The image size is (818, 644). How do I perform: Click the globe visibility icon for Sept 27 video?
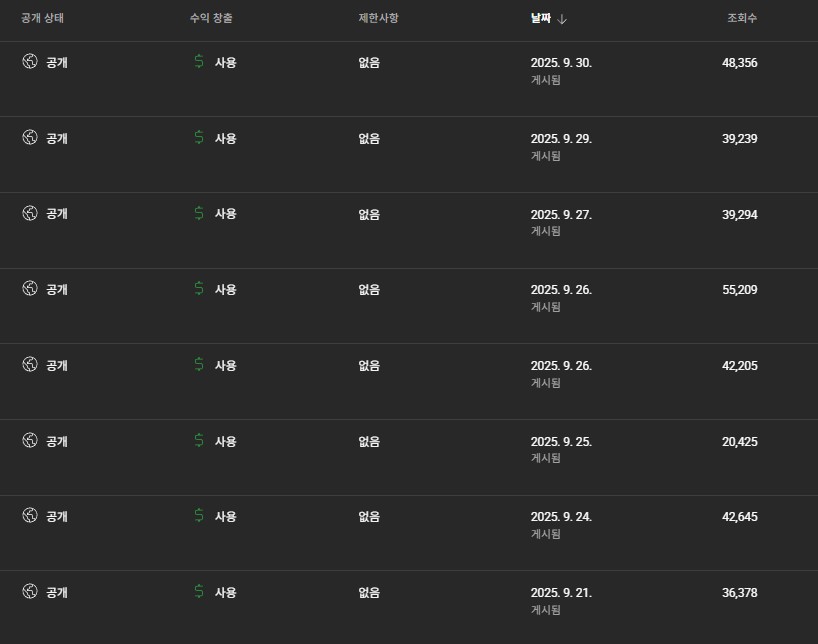click(x=30, y=213)
